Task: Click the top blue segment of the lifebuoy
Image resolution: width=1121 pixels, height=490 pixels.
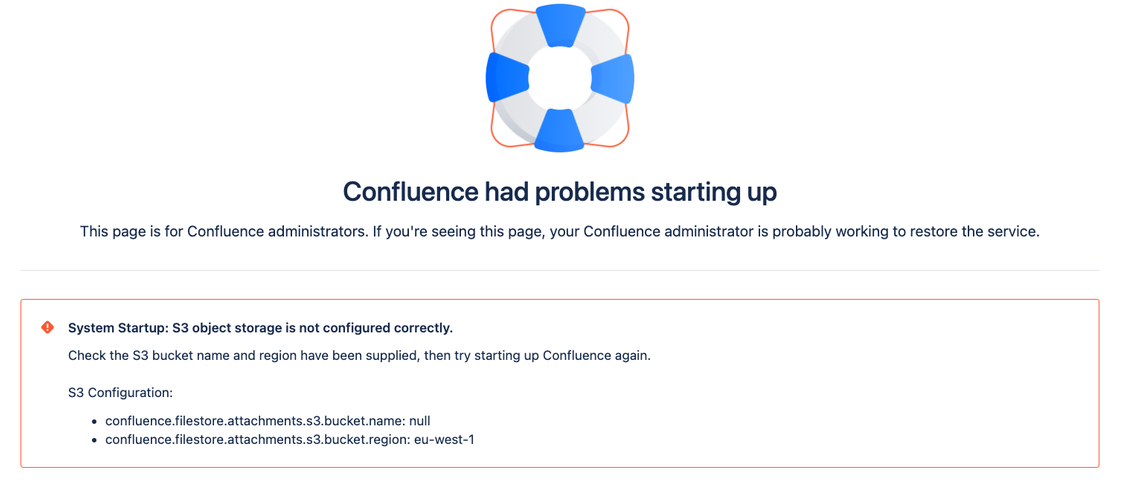Action: point(560,26)
